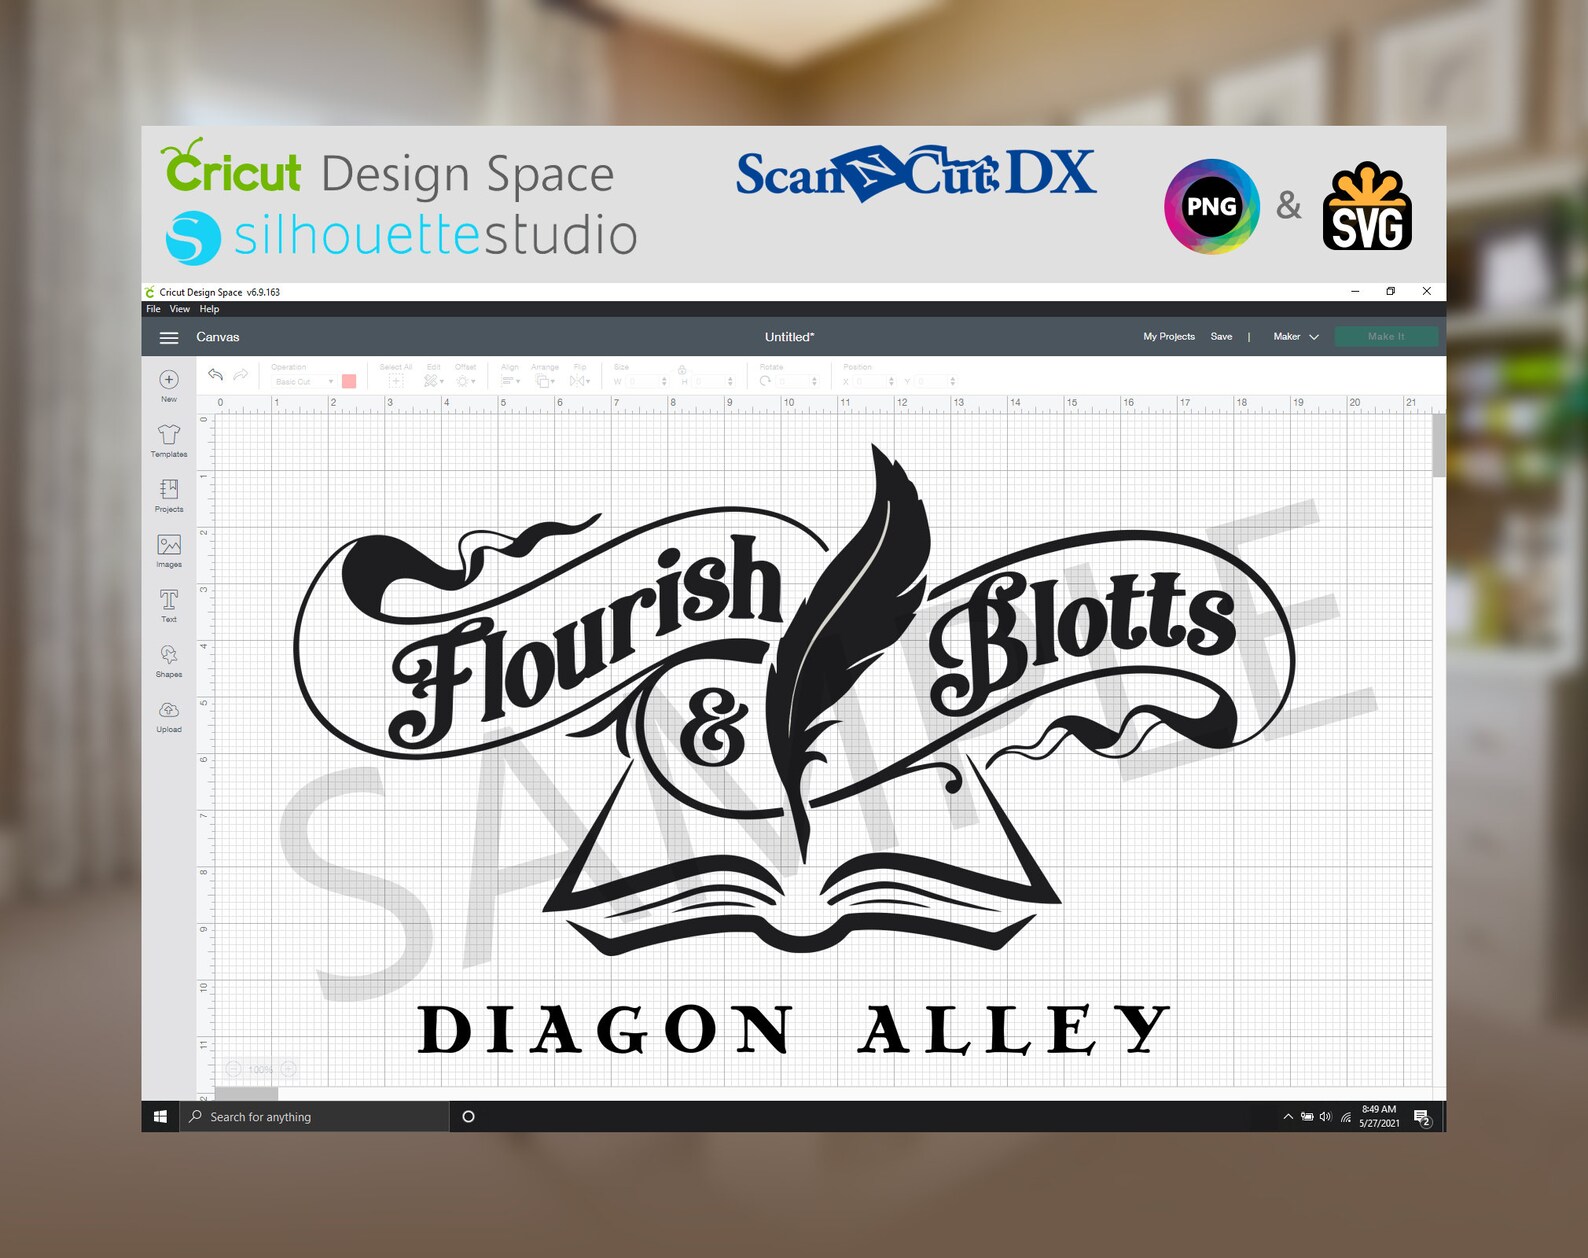Click the Rotate angle field
The width and height of the screenshot is (1588, 1258).
[x=796, y=382]
